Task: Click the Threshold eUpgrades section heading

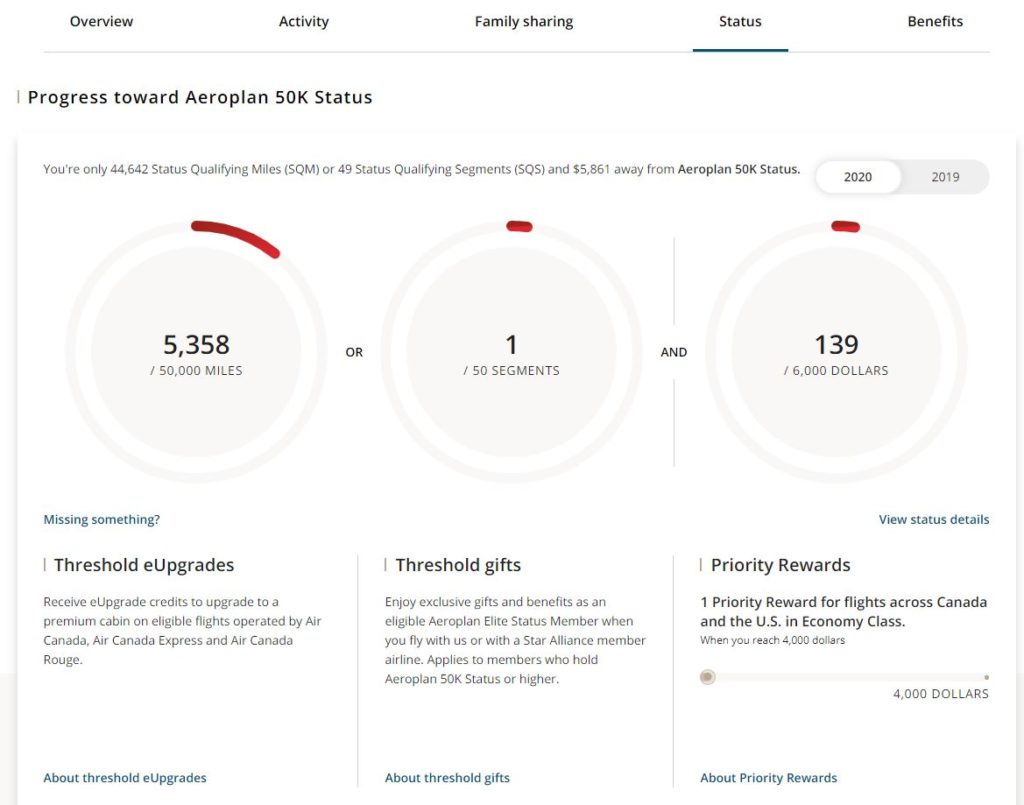Action: click(x=145, y=565)
